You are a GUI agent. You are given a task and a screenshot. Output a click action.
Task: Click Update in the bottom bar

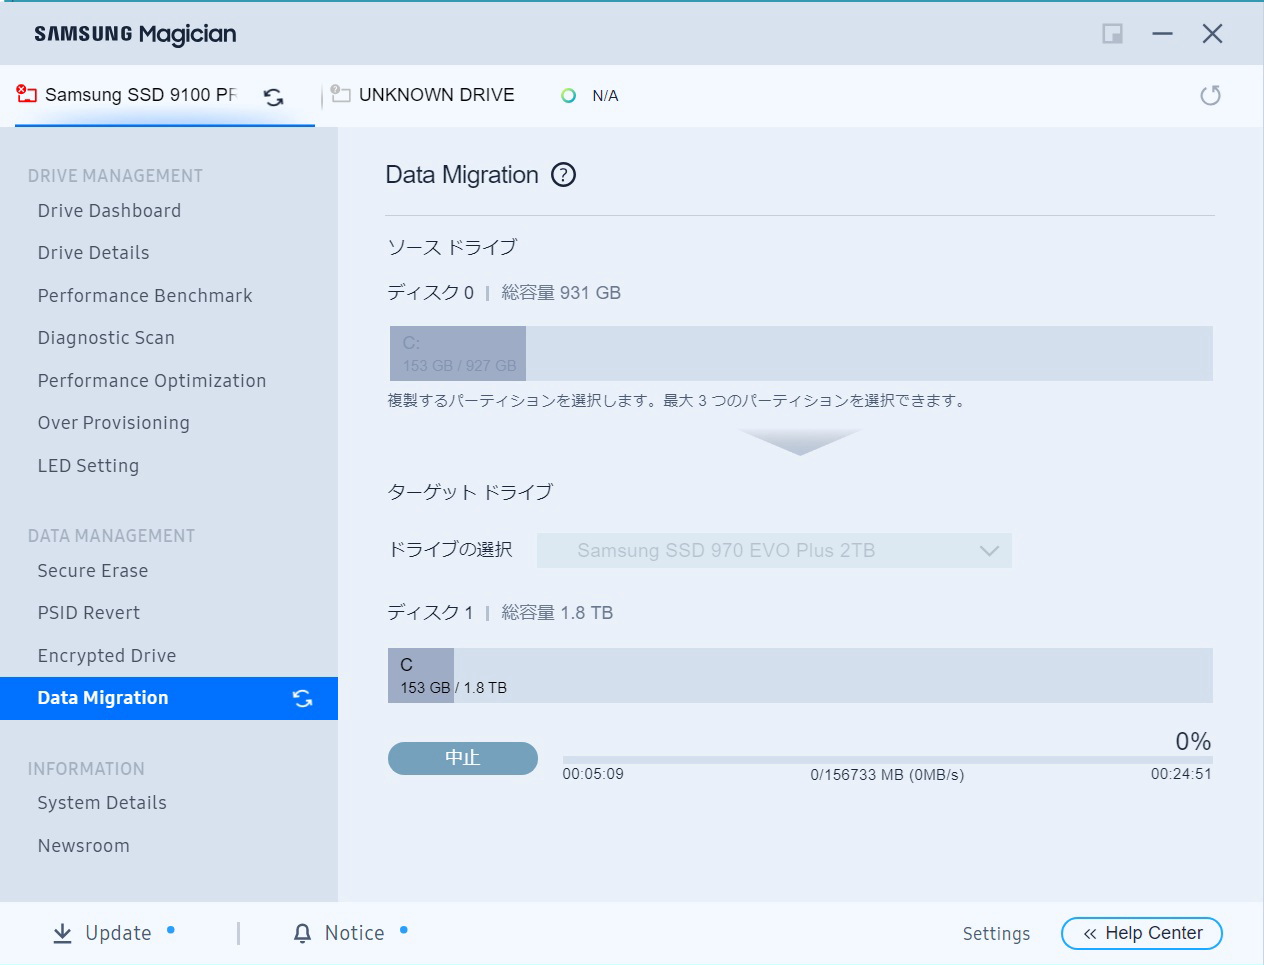click(x=118, y=933)
